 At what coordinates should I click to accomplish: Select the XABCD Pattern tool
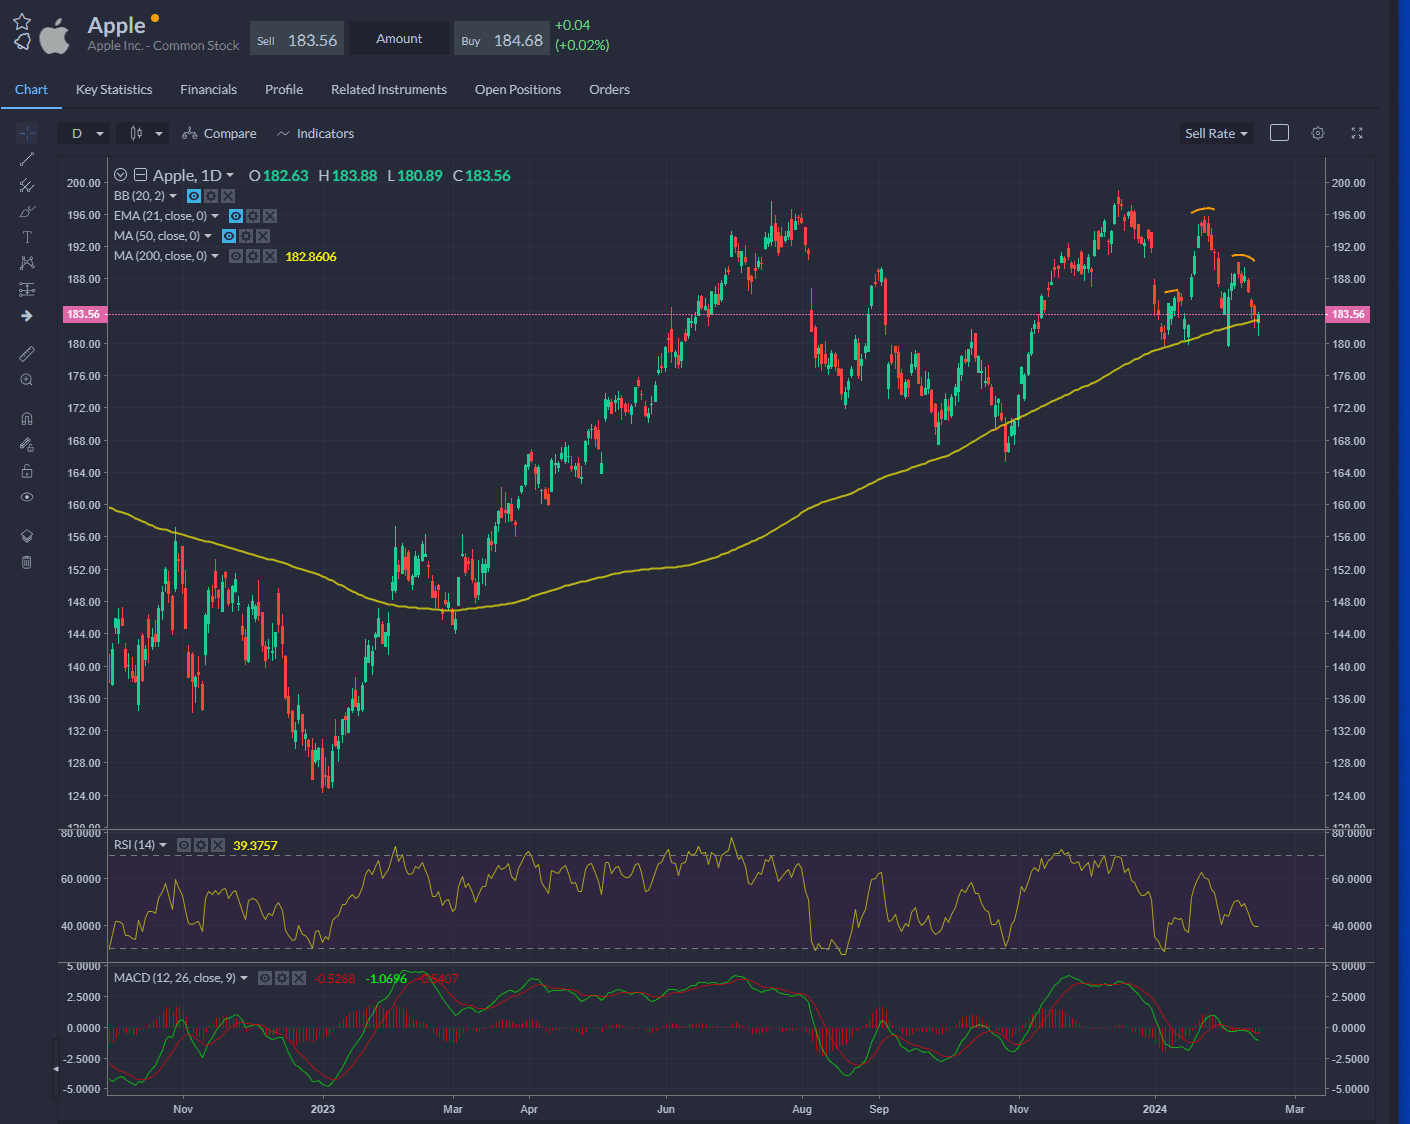(x=26, y=262)
